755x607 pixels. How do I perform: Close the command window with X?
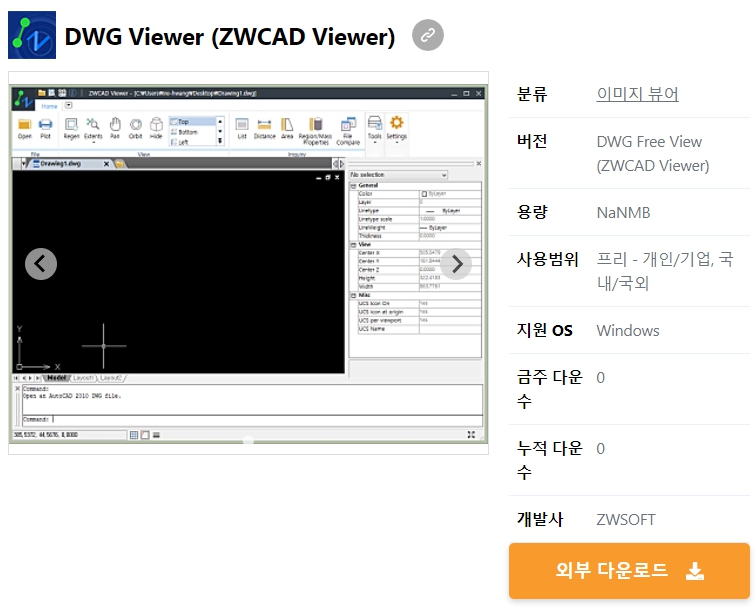(17, 388)
